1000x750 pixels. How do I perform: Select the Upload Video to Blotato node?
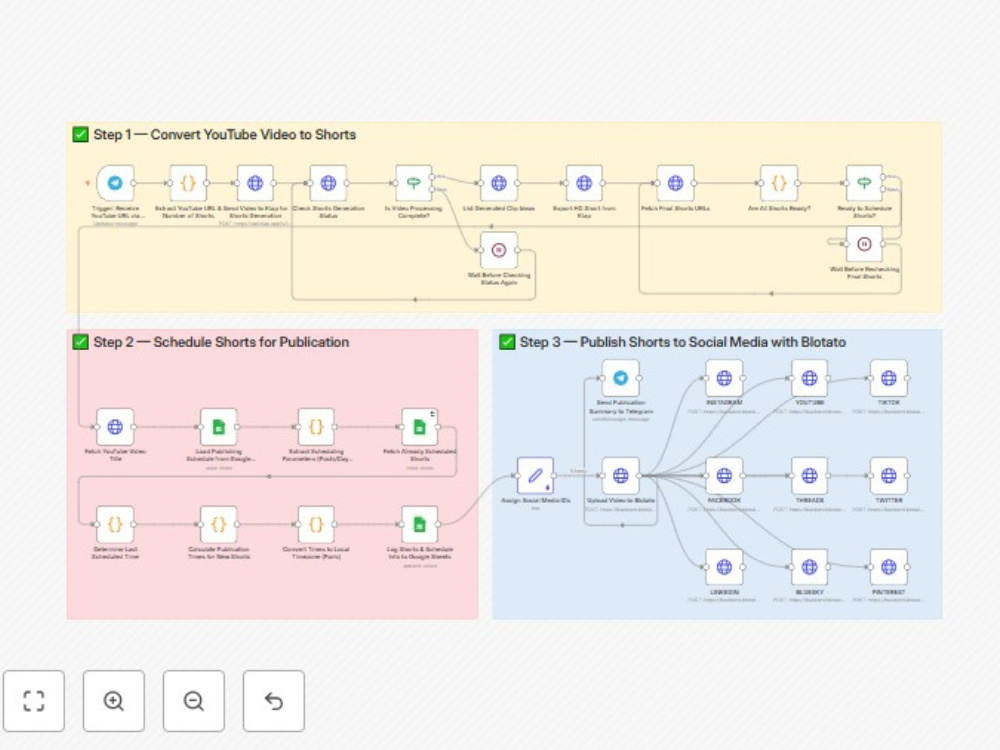click(x=621, y=475)
